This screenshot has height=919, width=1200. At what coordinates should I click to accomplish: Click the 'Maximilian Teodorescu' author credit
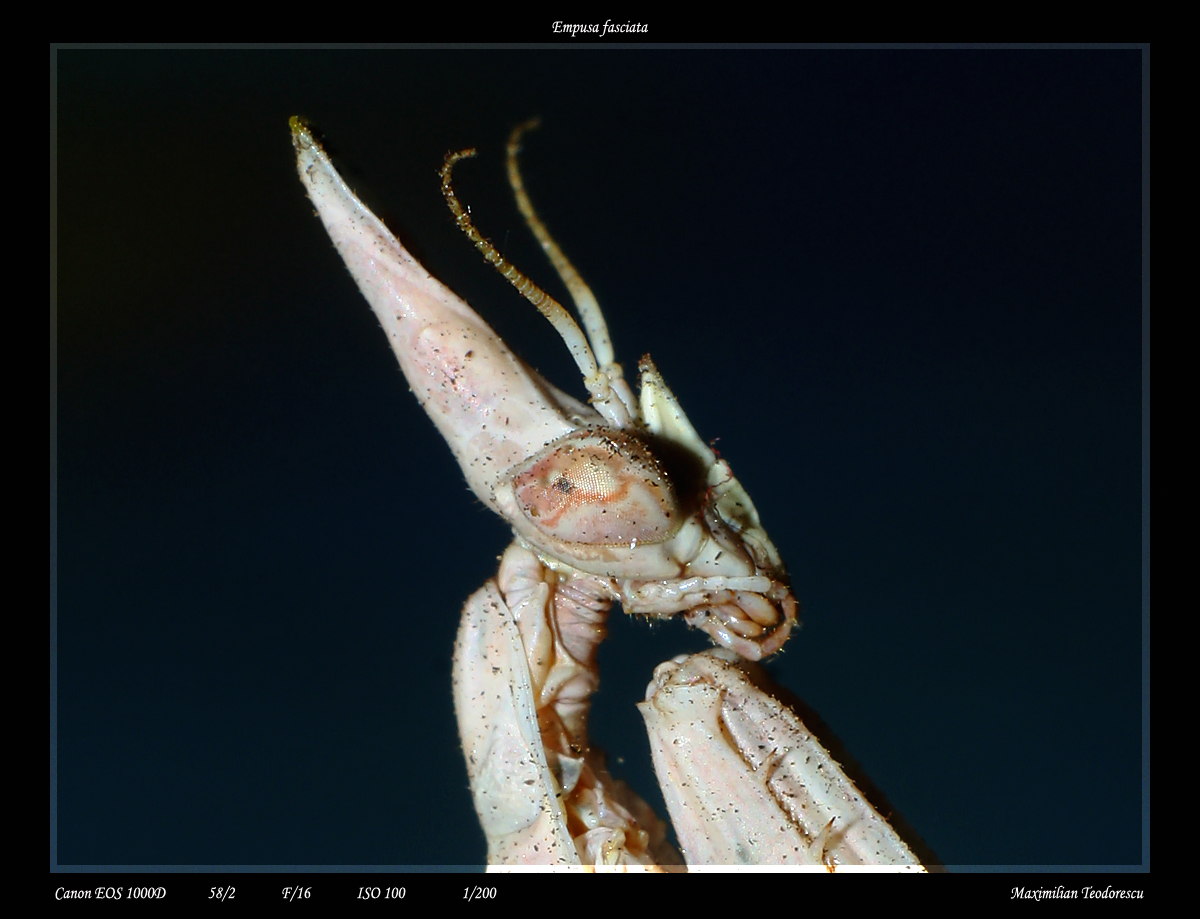(1076, 893)
